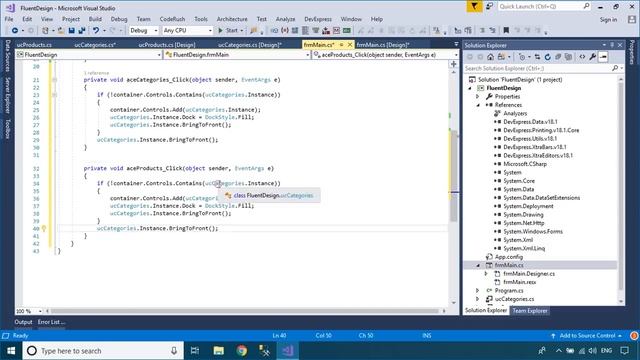640x360 pixels.
Task: Click the Navigate Backward toolbar icon
Action: [x=15, y=31]
